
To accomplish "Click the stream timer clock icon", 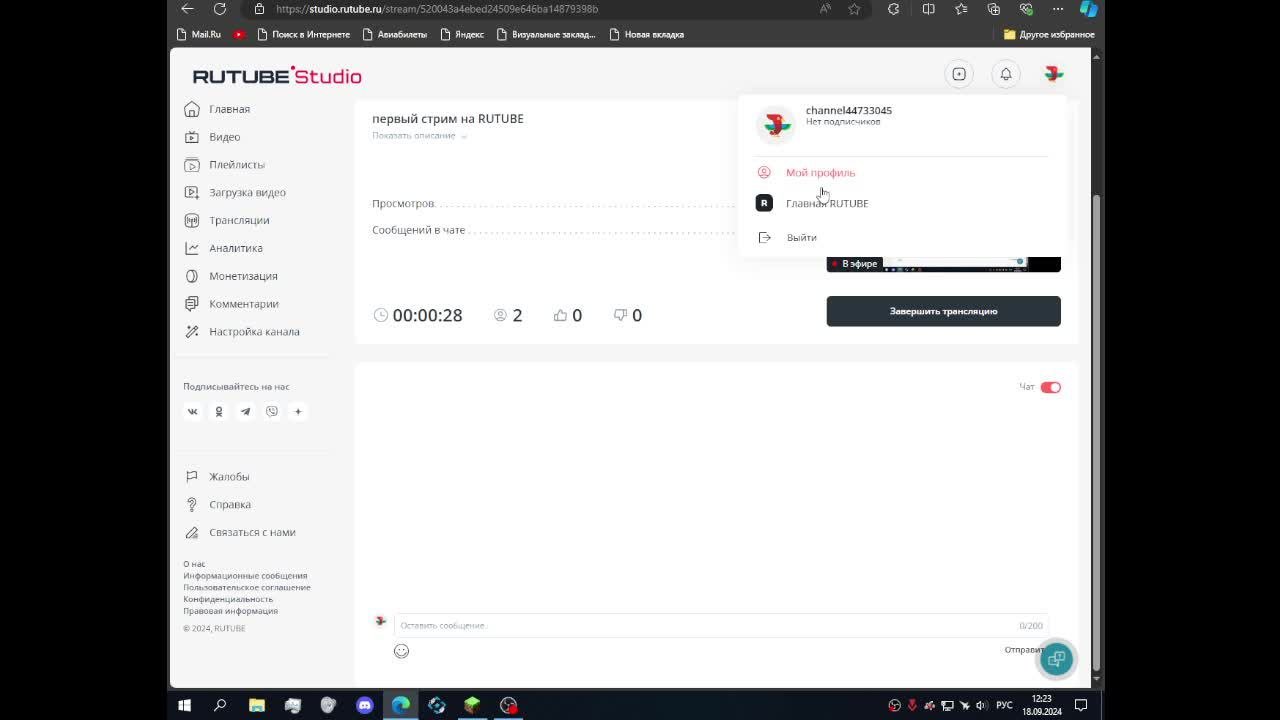I will (x=380, y=315).
